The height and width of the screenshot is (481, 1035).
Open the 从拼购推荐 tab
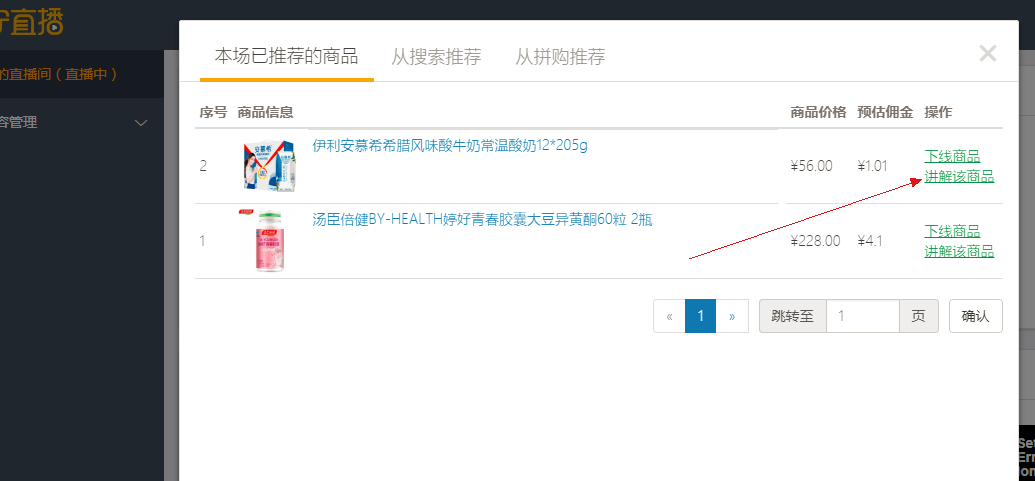tap(560, 57)
